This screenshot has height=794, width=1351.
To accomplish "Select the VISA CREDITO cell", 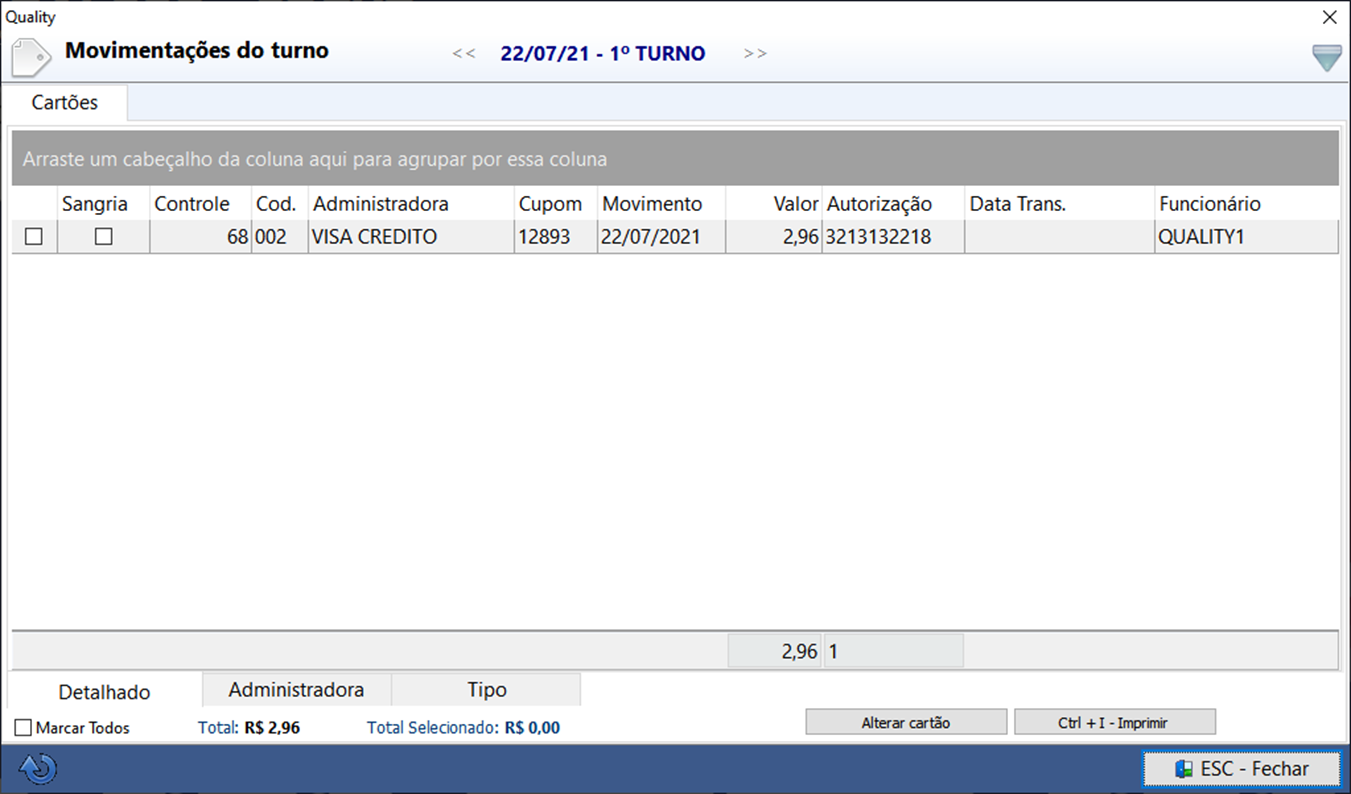I will [411, 237].
